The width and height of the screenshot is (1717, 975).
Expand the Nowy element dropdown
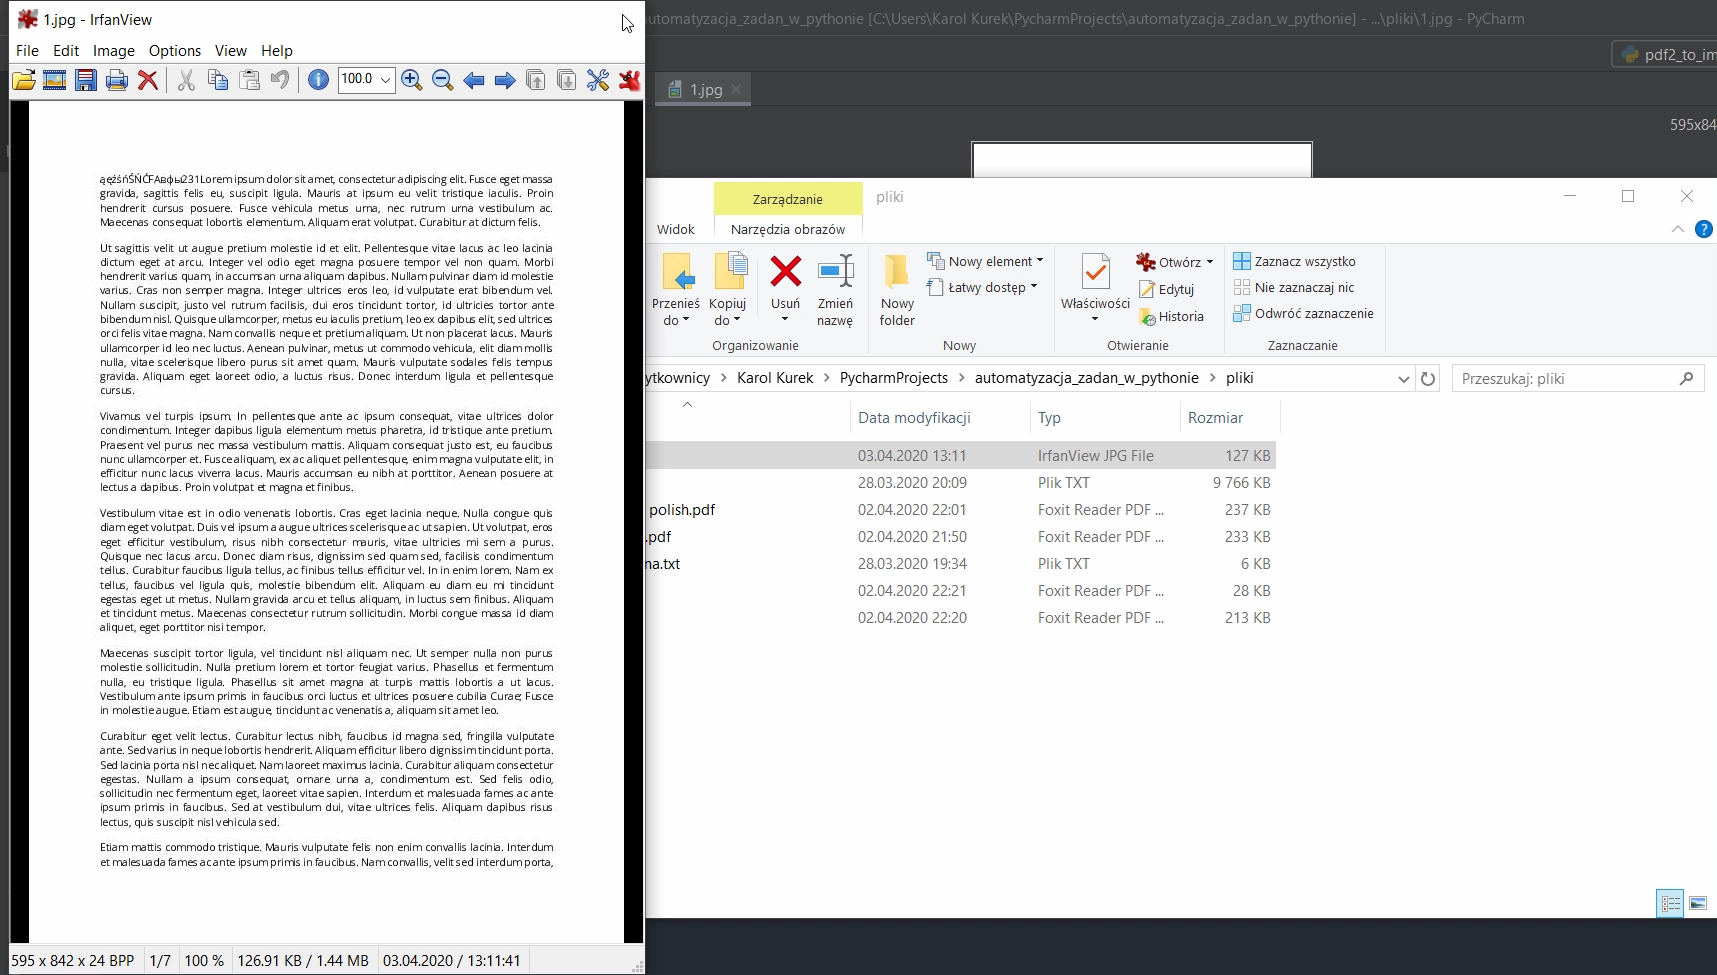1040,261
